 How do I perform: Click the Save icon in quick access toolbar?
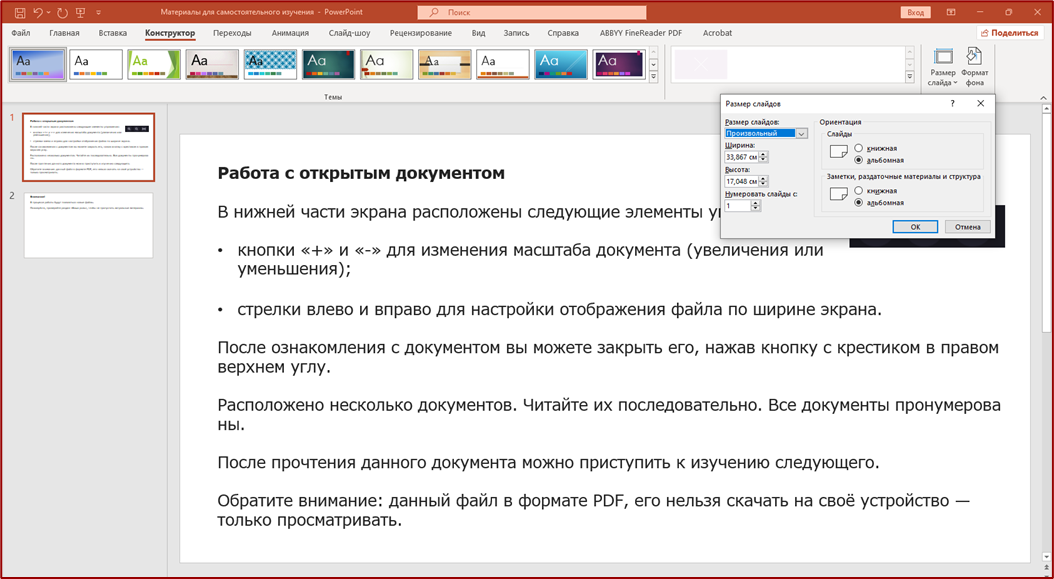(x=19, y=13)
